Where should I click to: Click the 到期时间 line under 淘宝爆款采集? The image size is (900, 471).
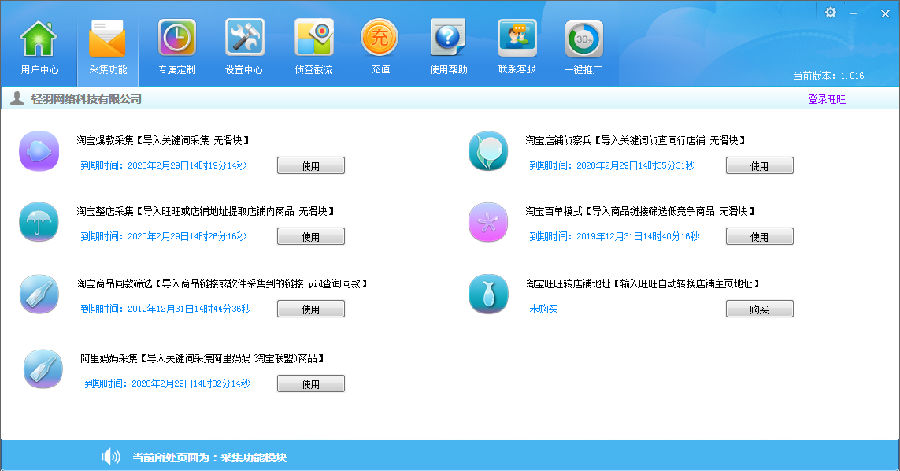(164, 166)
